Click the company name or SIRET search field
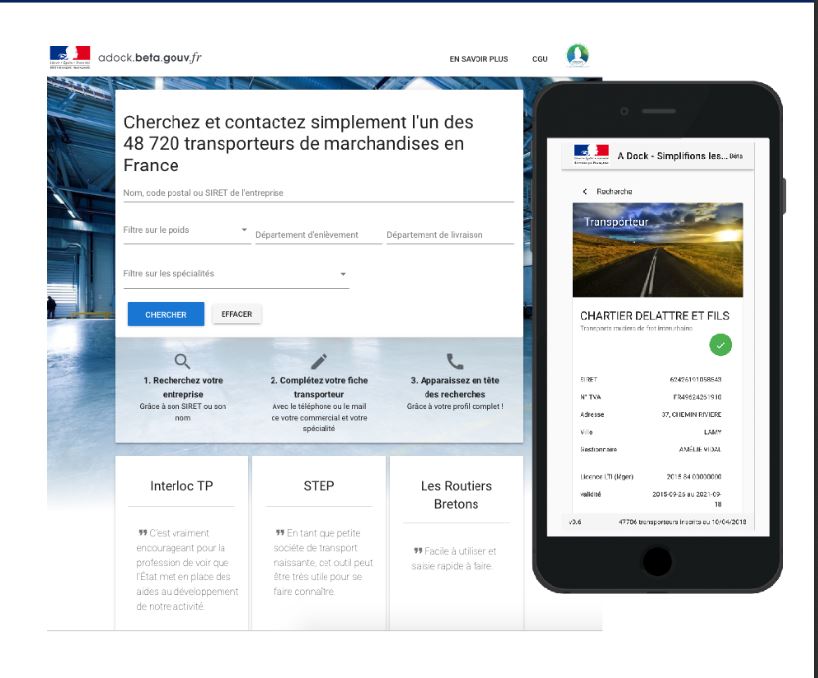 point(318,193)
